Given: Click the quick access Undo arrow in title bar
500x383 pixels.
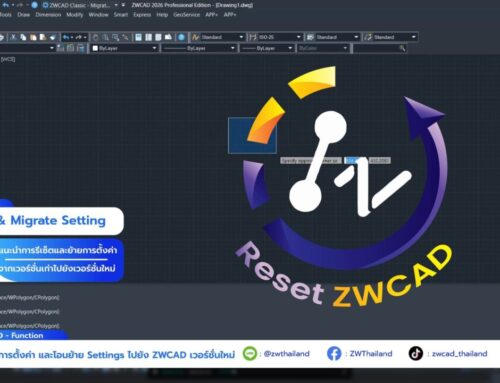Looking at the screenshot, I should [x=6, y=5].
